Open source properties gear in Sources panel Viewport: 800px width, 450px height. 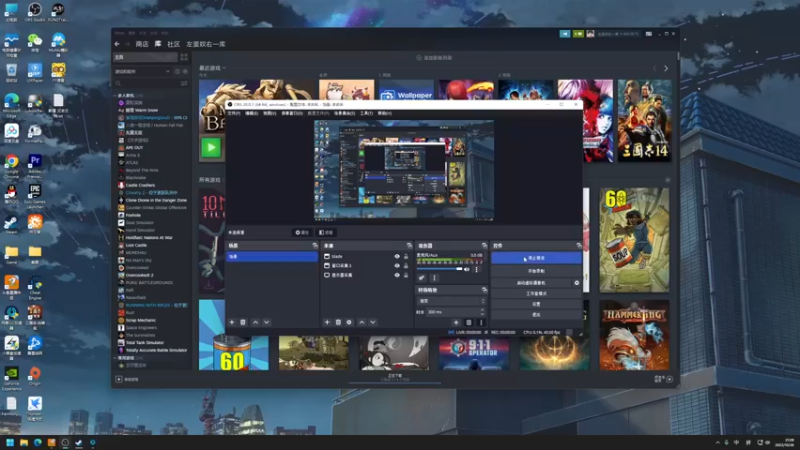(x=349, y=322)
